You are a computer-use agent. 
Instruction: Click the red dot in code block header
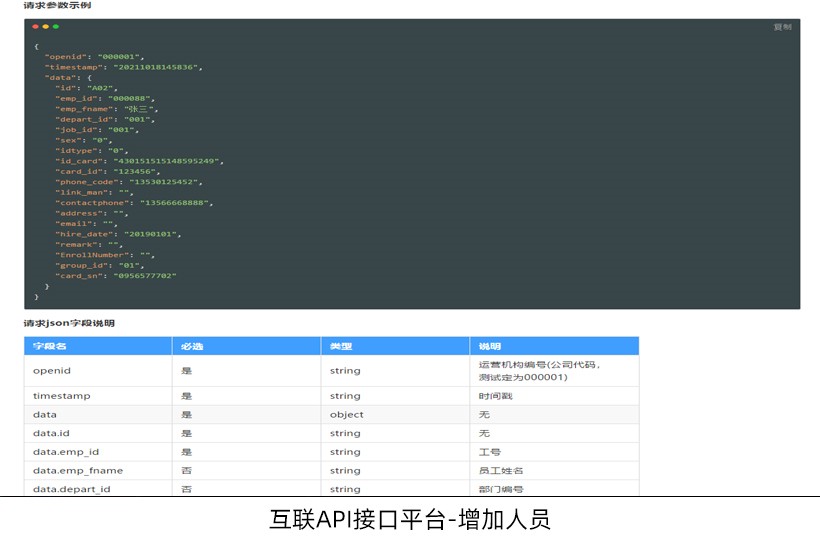[36, 27]
